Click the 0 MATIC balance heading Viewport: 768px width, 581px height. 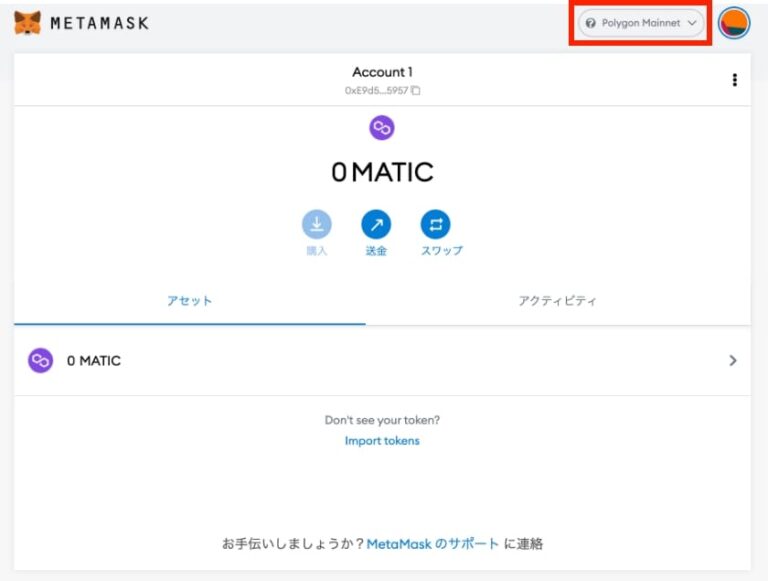coord(382,172)
